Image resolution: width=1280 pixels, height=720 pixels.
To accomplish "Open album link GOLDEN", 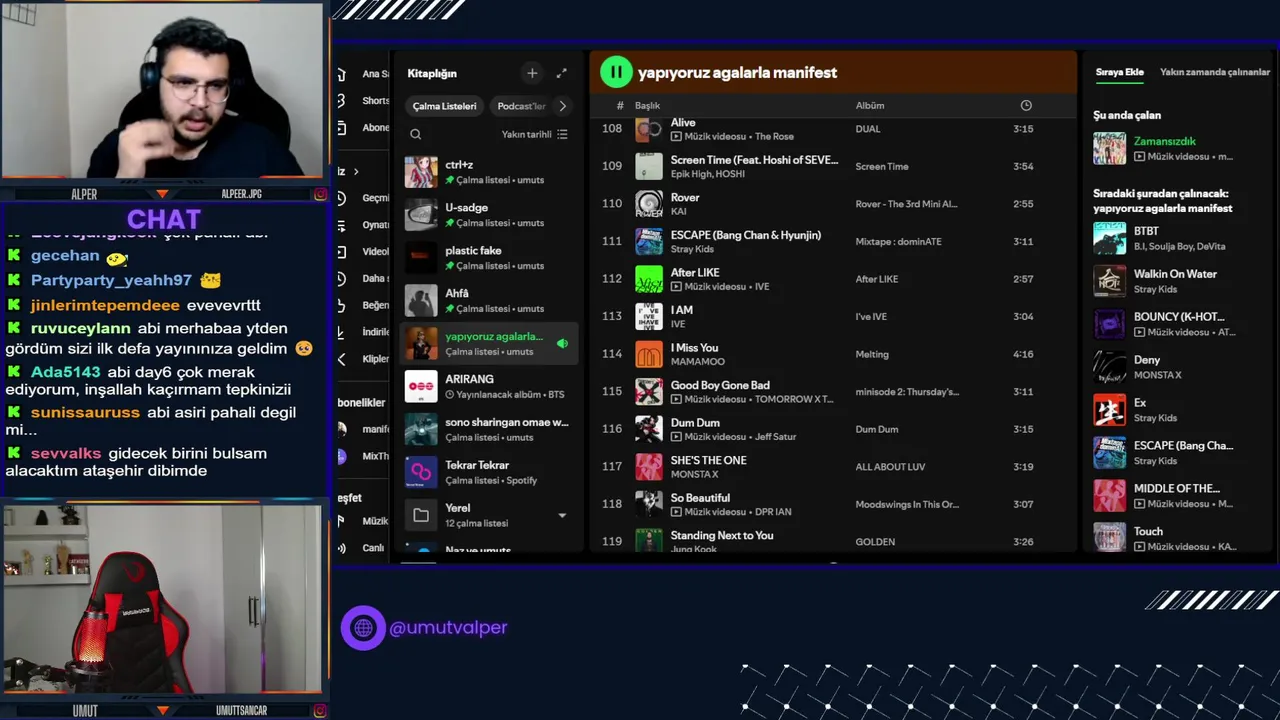I will [x=875, y=541].
